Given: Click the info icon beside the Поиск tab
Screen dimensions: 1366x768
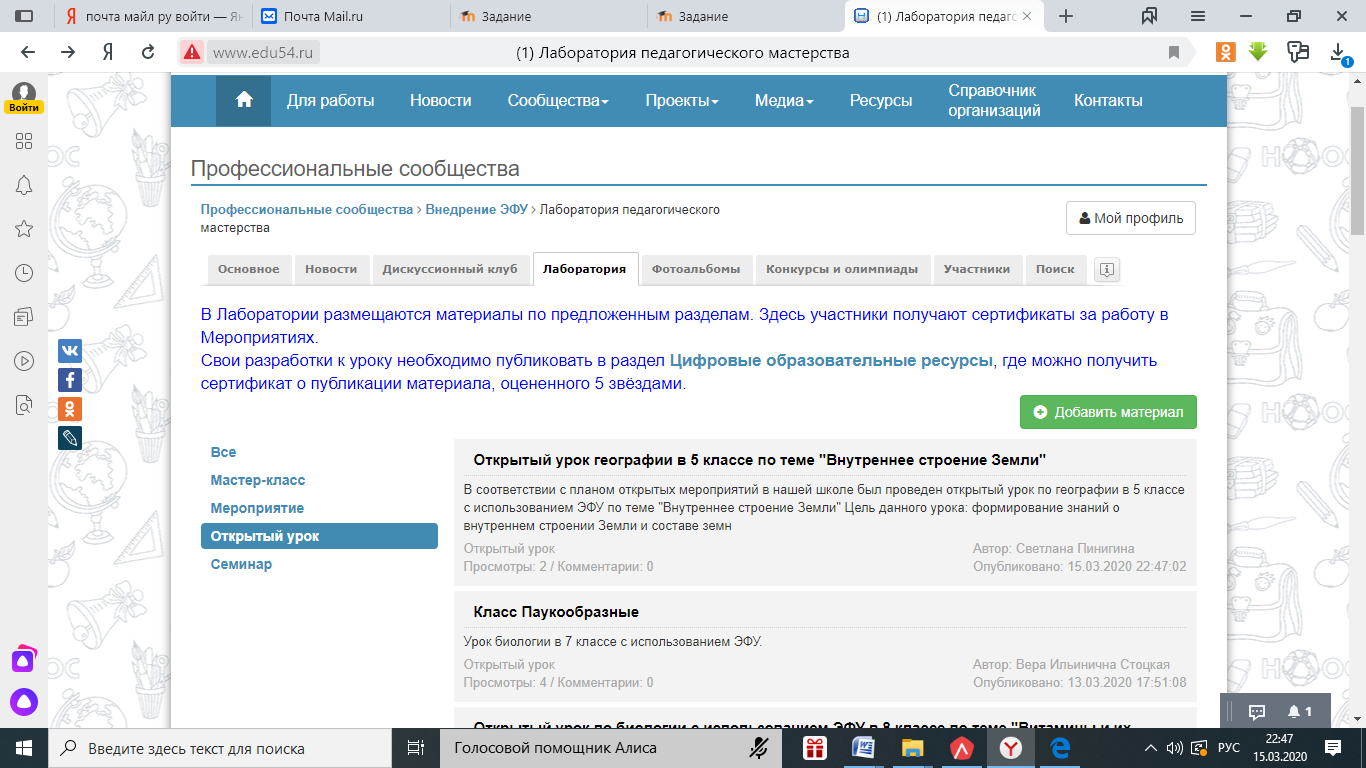Looking at the screenshot, I should tap(1107, 269).
